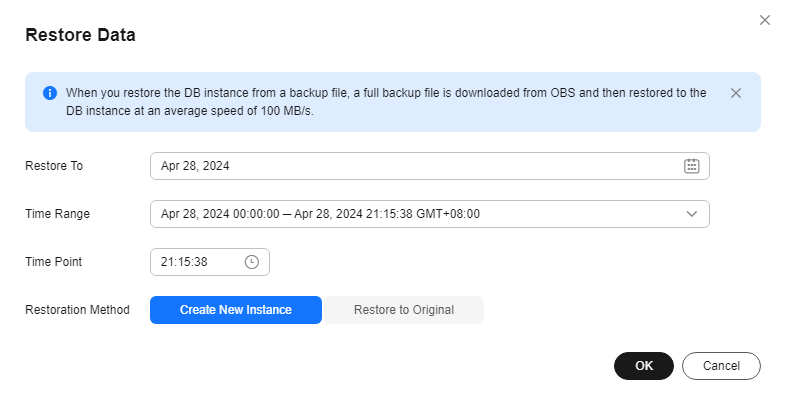Select Create New Instance restoration method
Viewport: 786px width, 408px height.
[236, 310]
